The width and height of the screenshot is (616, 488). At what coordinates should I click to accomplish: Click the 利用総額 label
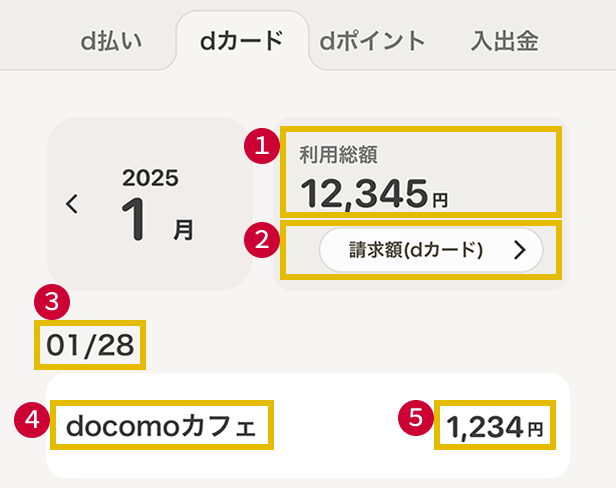pyautogui.click(x=338, y=154)
